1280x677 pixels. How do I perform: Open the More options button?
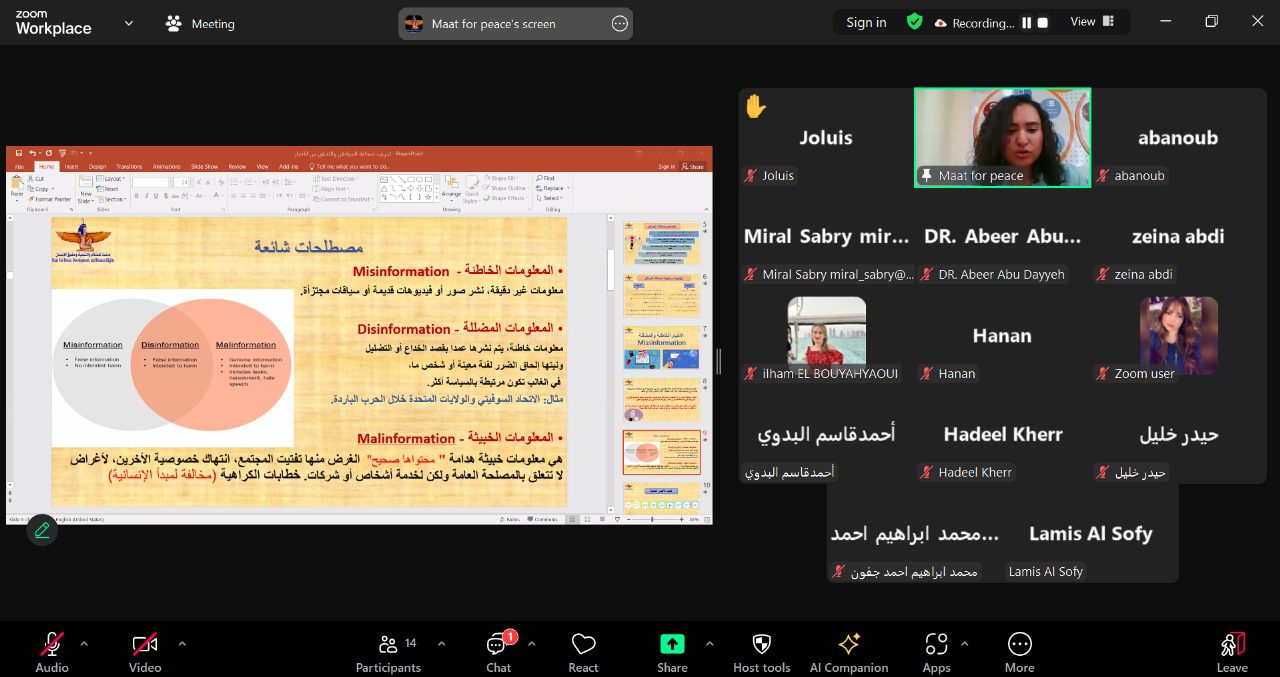tap(1019, 645)
